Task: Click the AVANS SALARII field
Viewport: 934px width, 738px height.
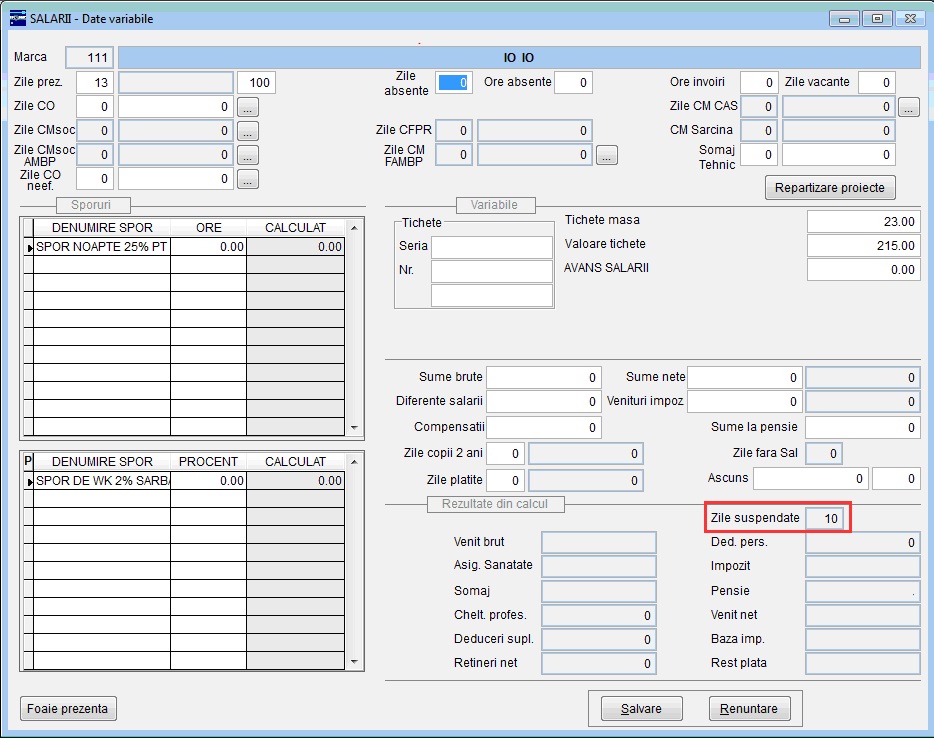Action: point(864,270)
